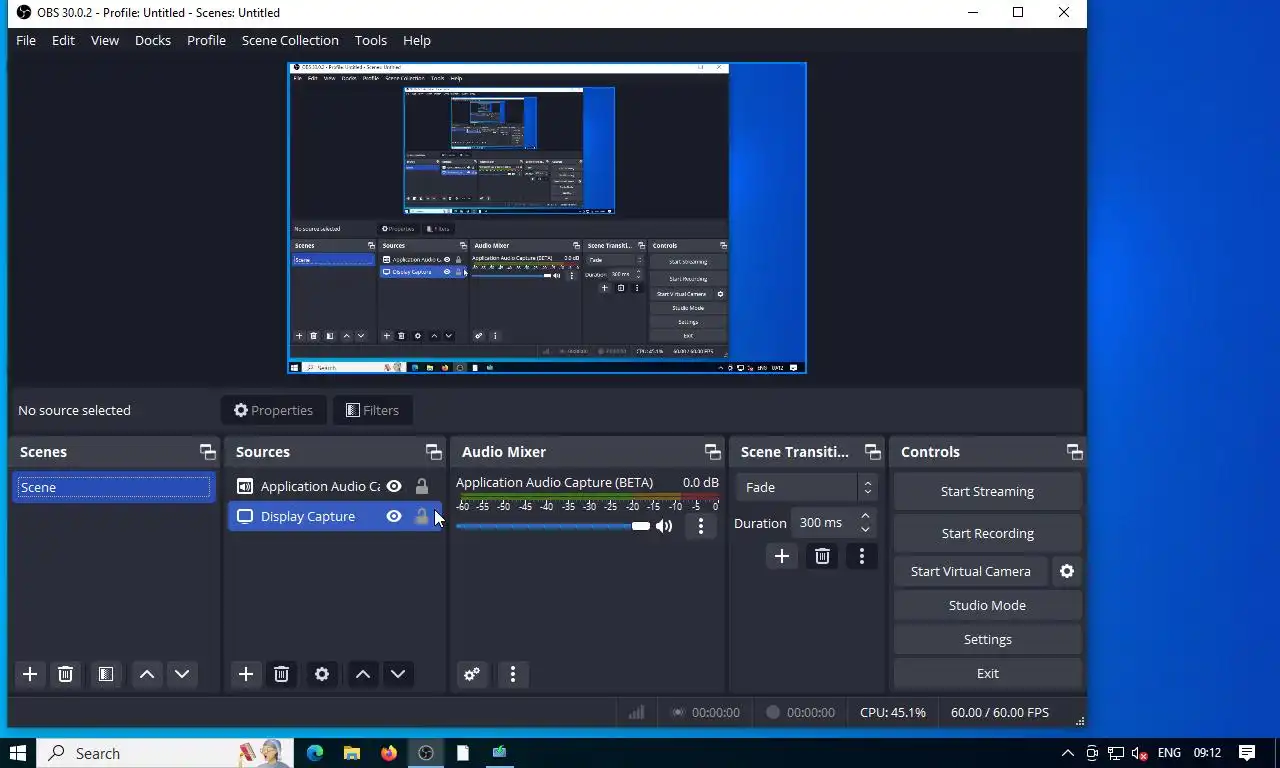
Task: Mute Application Audio Capture speaker icon
Action: (664, 526)
